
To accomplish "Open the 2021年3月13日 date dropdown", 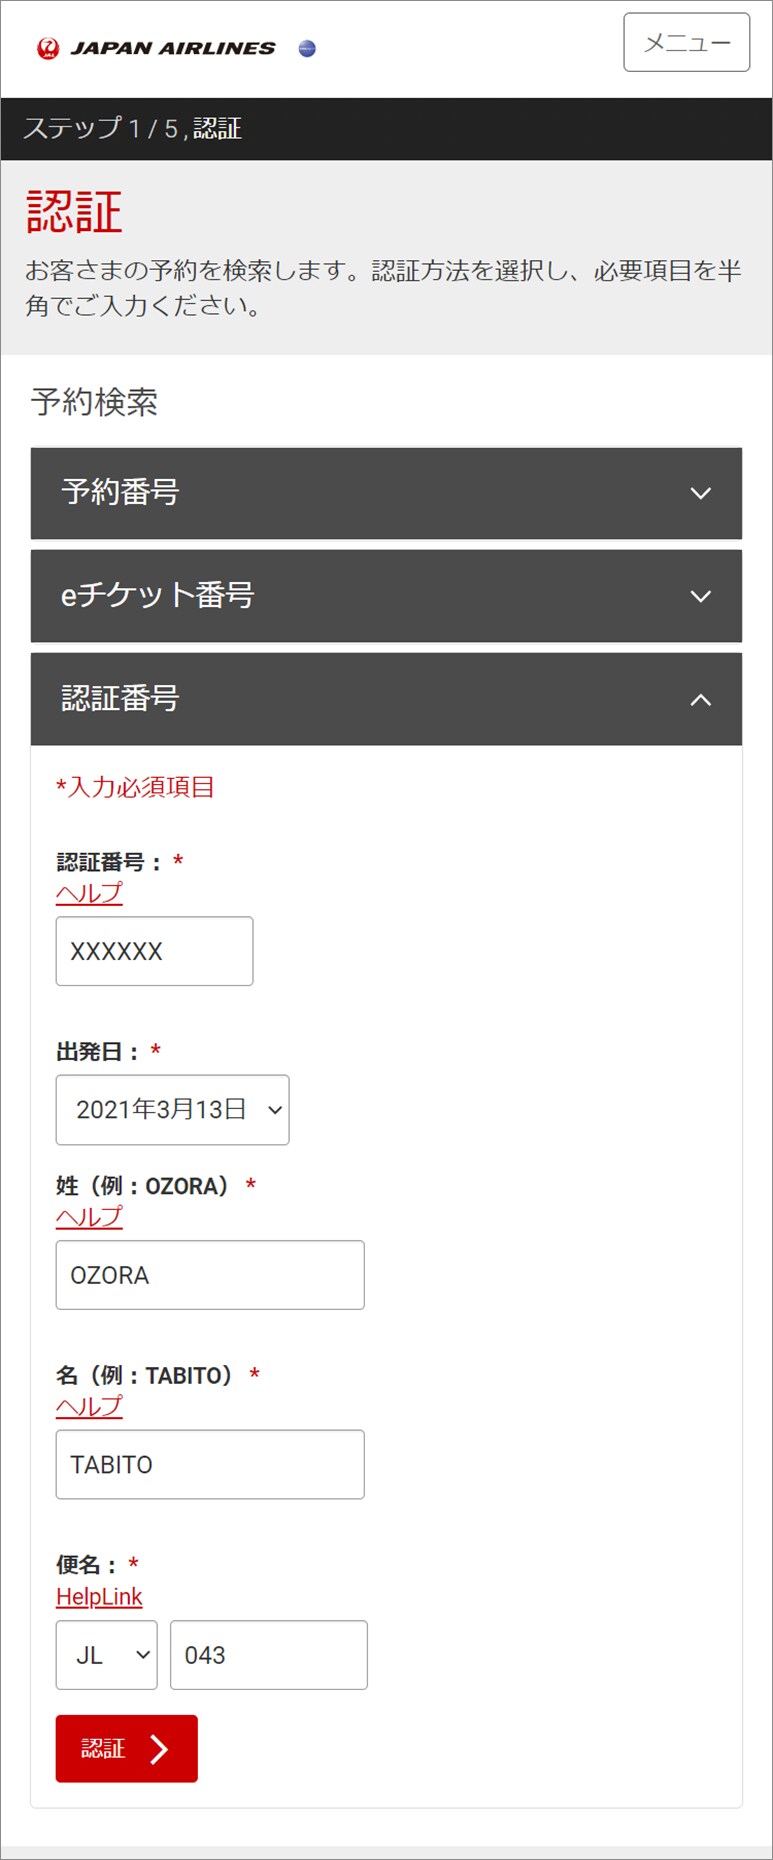I will point(172,1110).
